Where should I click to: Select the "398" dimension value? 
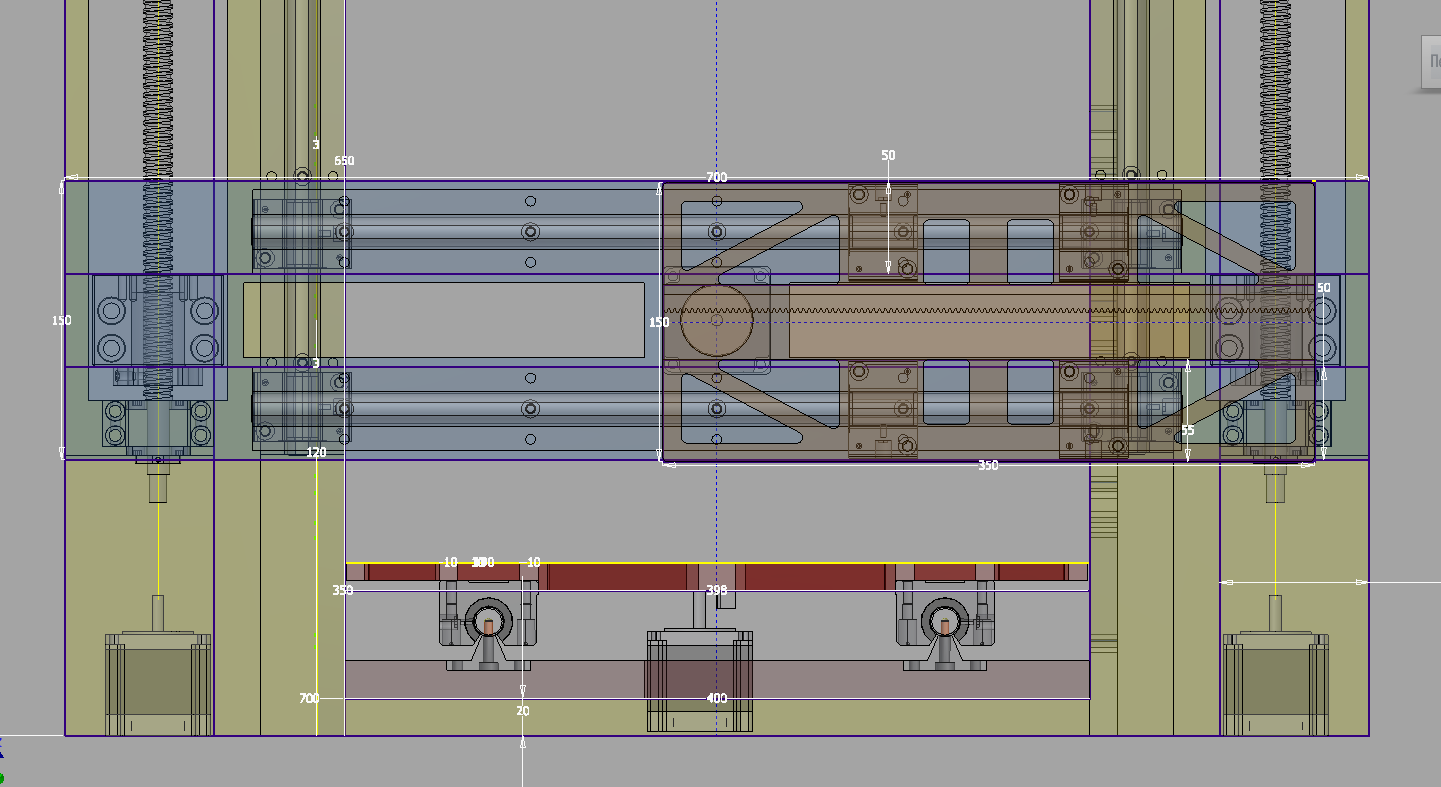[716, 590]
